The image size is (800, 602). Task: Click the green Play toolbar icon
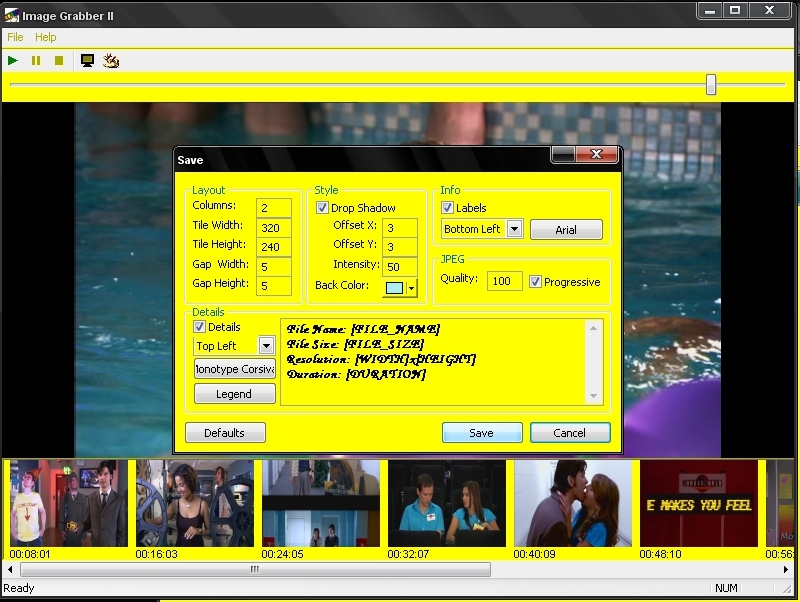(13, 61)
